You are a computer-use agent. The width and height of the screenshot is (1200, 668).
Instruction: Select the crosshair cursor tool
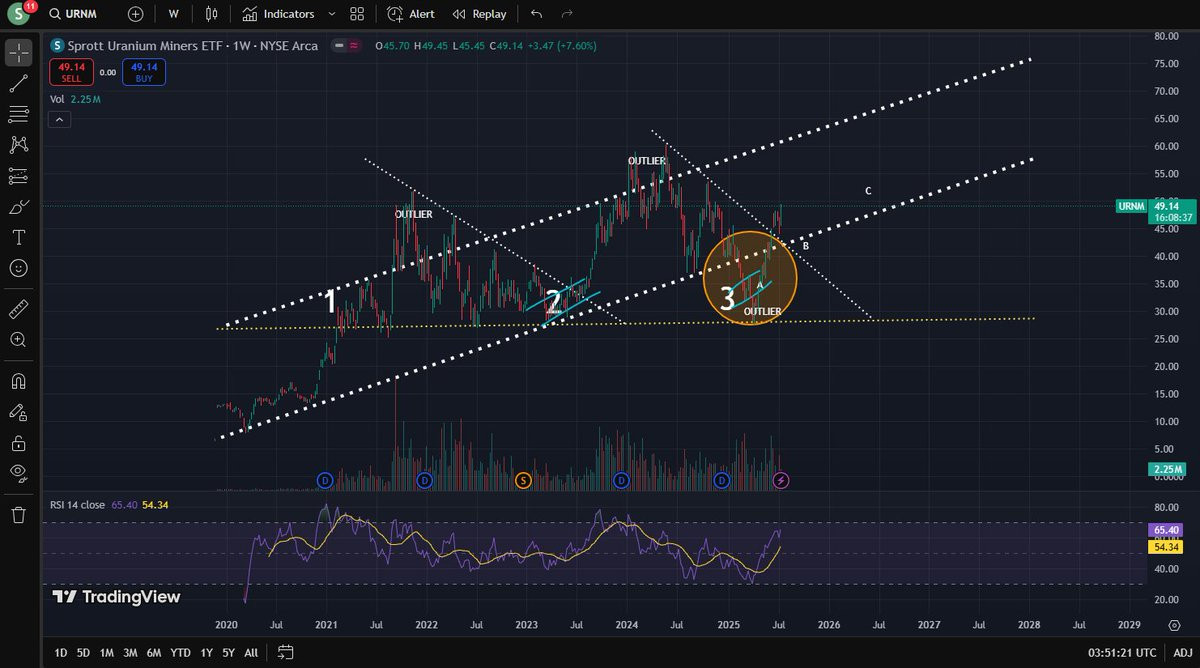18,53
